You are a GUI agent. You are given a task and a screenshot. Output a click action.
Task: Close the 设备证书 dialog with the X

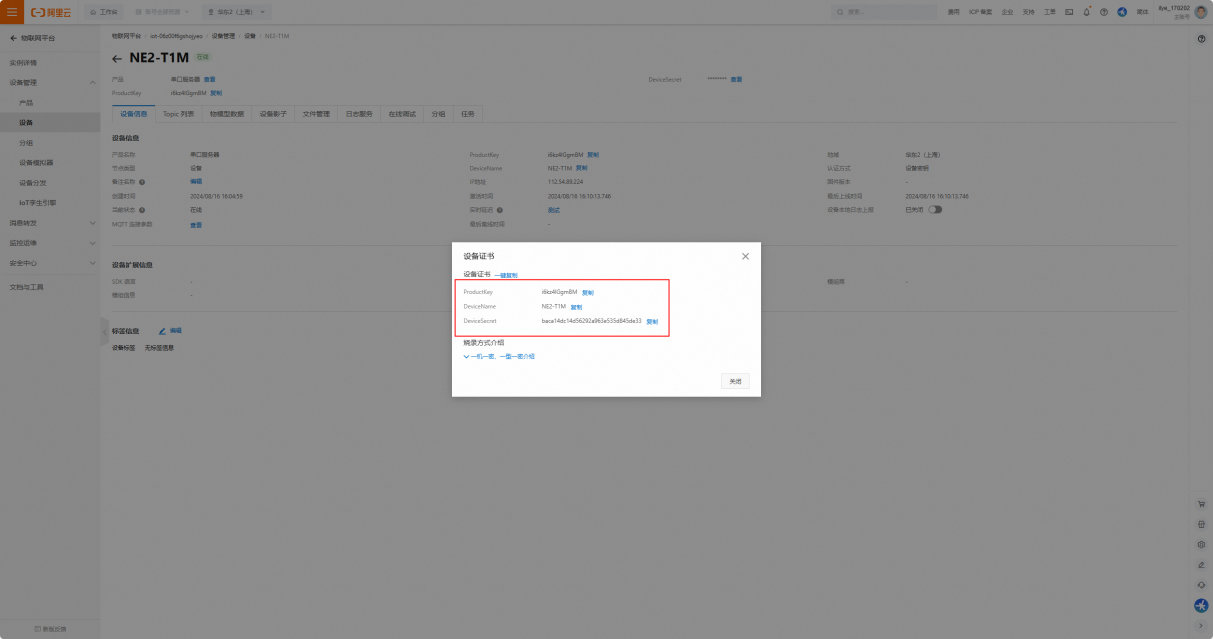click(x=745, y=256)
